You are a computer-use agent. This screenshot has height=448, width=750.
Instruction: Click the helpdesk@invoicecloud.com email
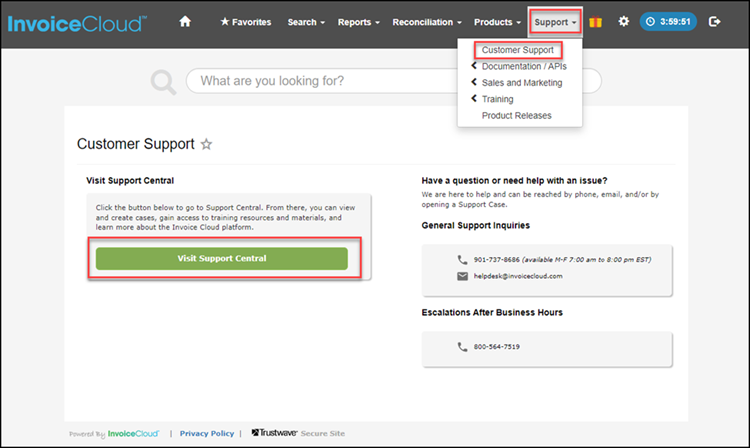(x=518, y=276)
